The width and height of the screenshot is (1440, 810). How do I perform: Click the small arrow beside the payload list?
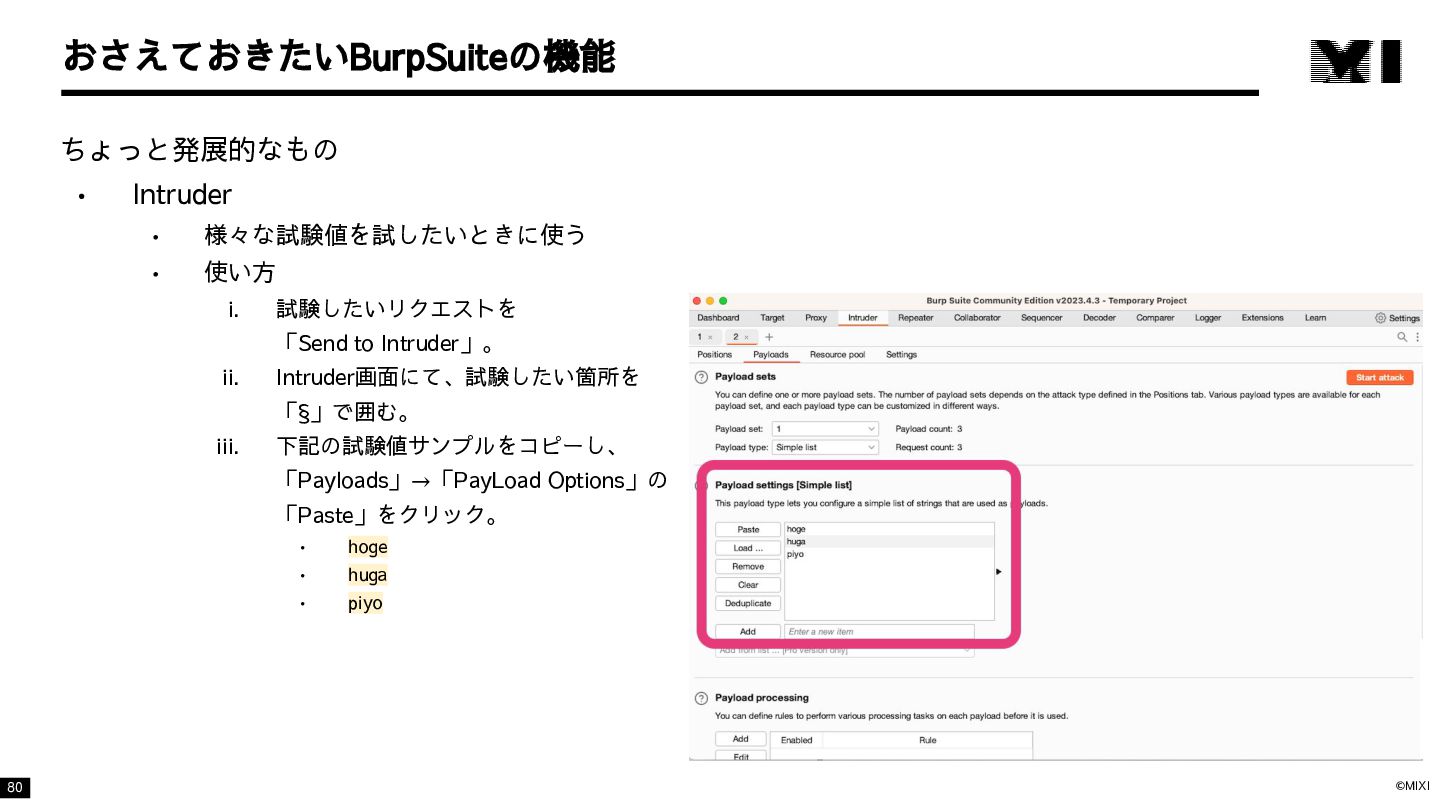tap(999, 572)
